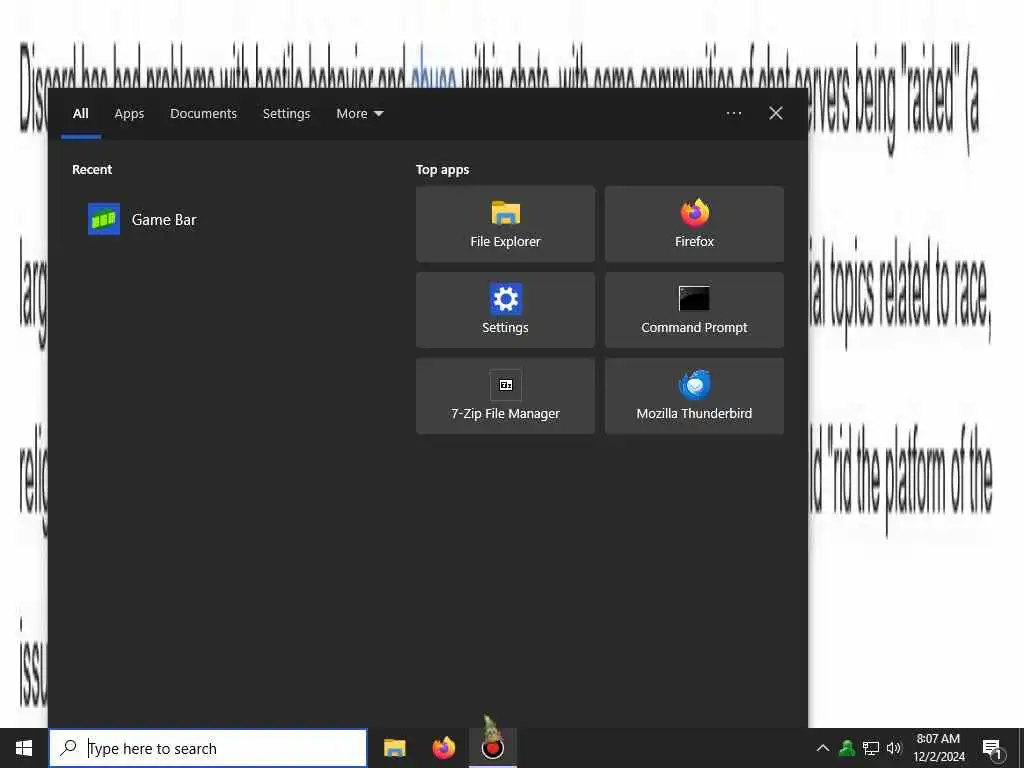Click the active red-circle taskbar app
Viewport: 1024px width, 768px height.
492,748
